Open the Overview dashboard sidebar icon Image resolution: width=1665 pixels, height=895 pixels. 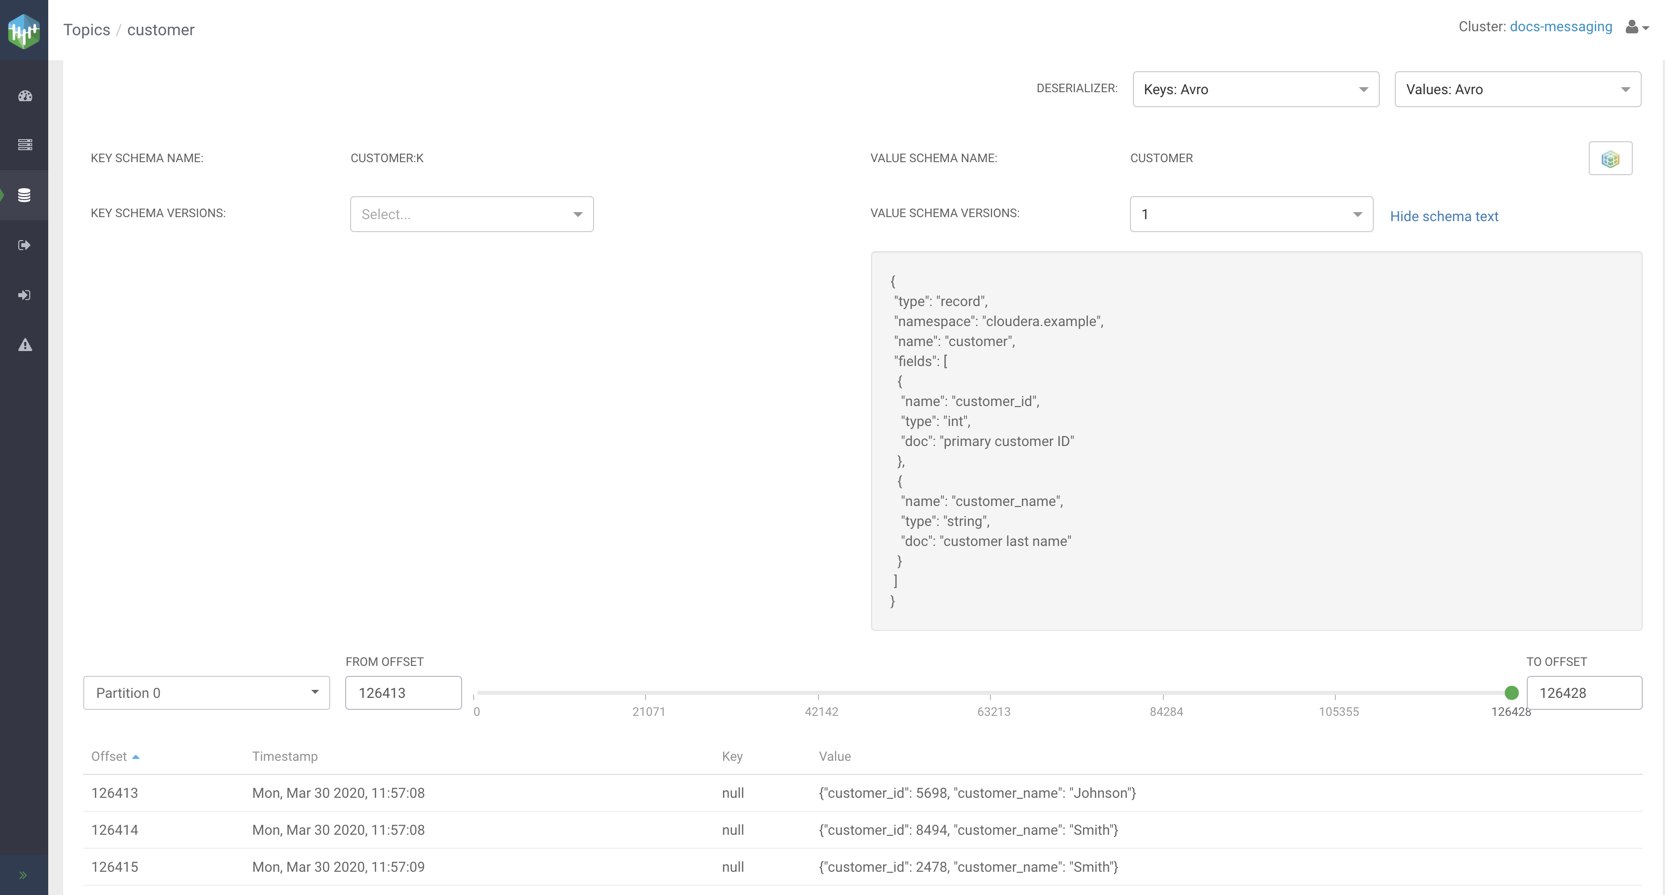25,96
